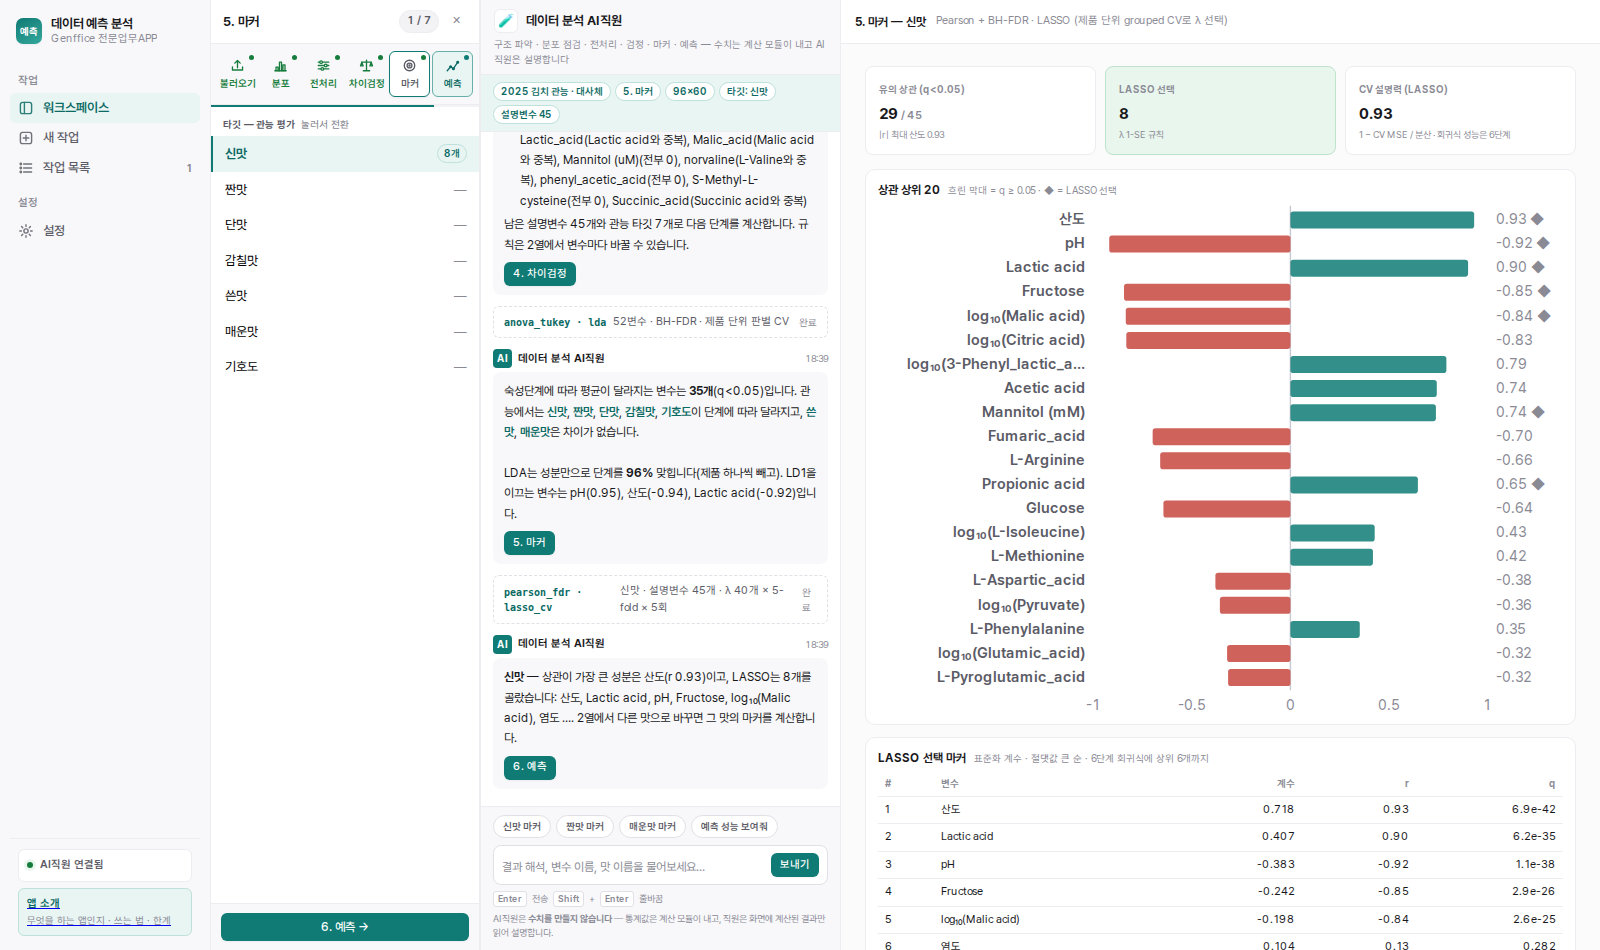Click the AI직원 연결됨 status

coord(105,865)
